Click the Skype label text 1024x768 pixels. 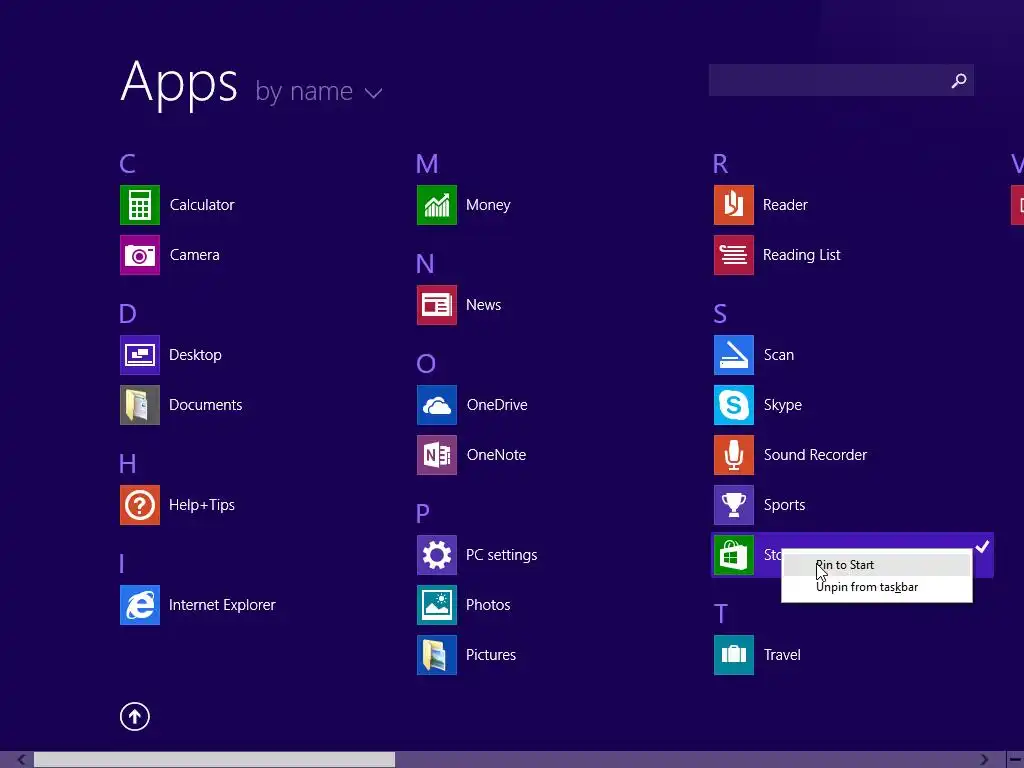[x=783, y=406]
